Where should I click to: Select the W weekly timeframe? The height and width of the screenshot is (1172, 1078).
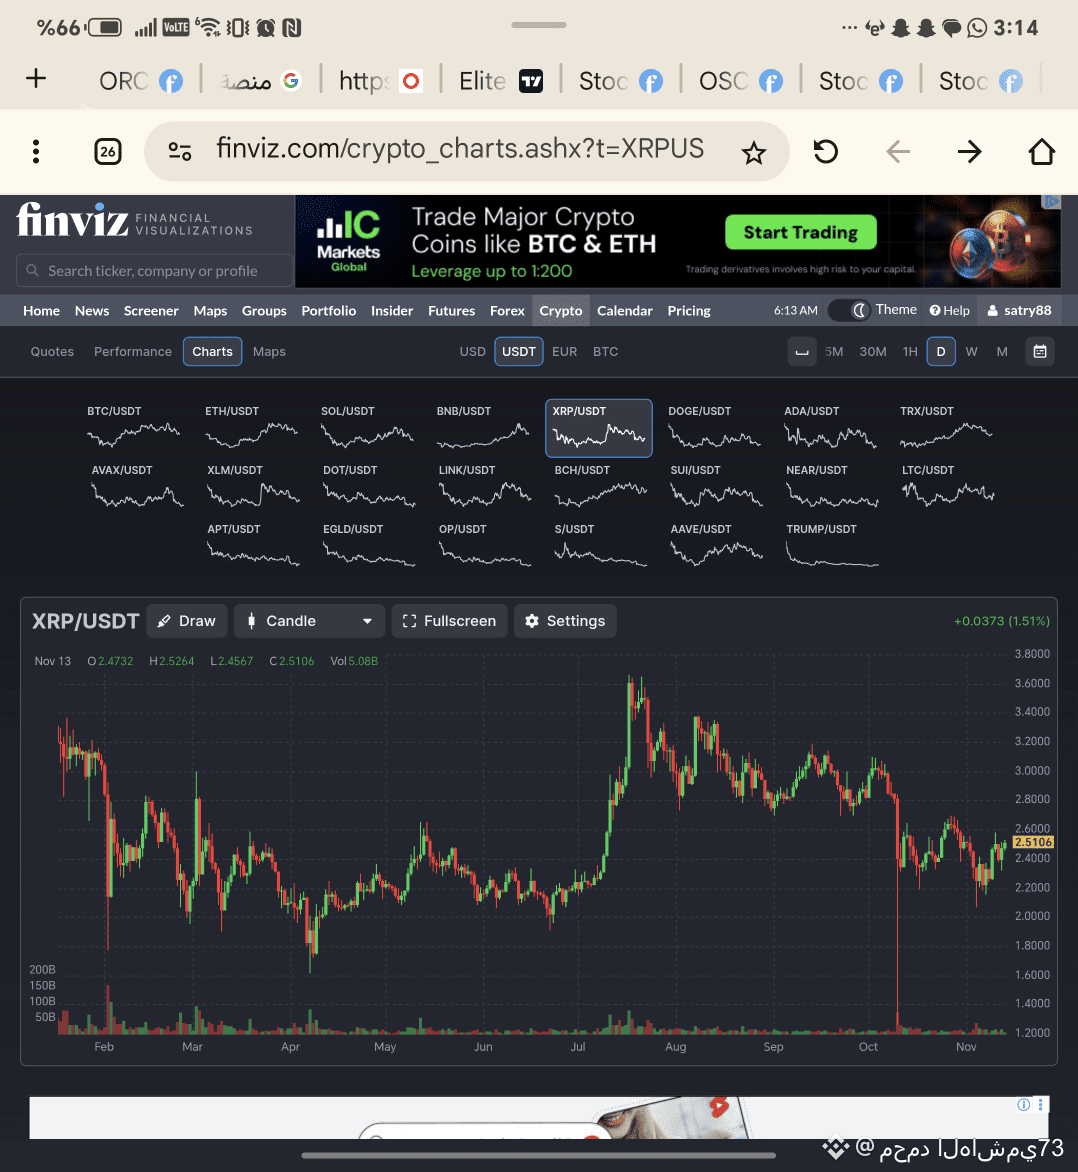[x=971, y=352]
